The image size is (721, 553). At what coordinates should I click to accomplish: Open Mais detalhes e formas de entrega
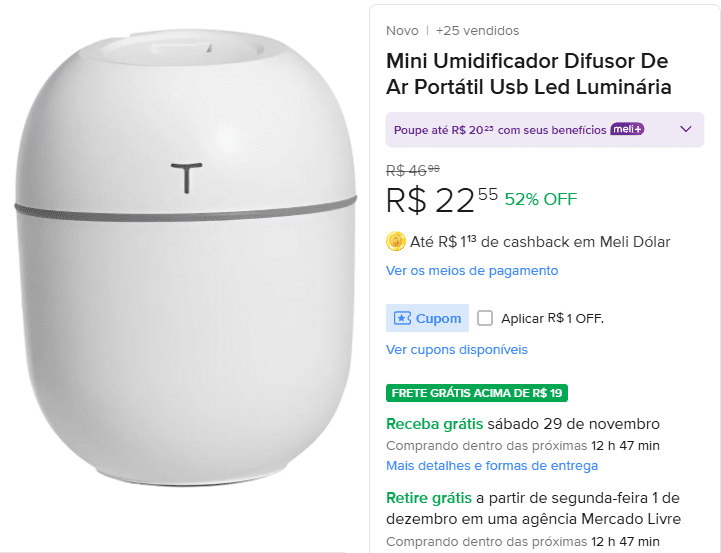[x=492, y=466]
